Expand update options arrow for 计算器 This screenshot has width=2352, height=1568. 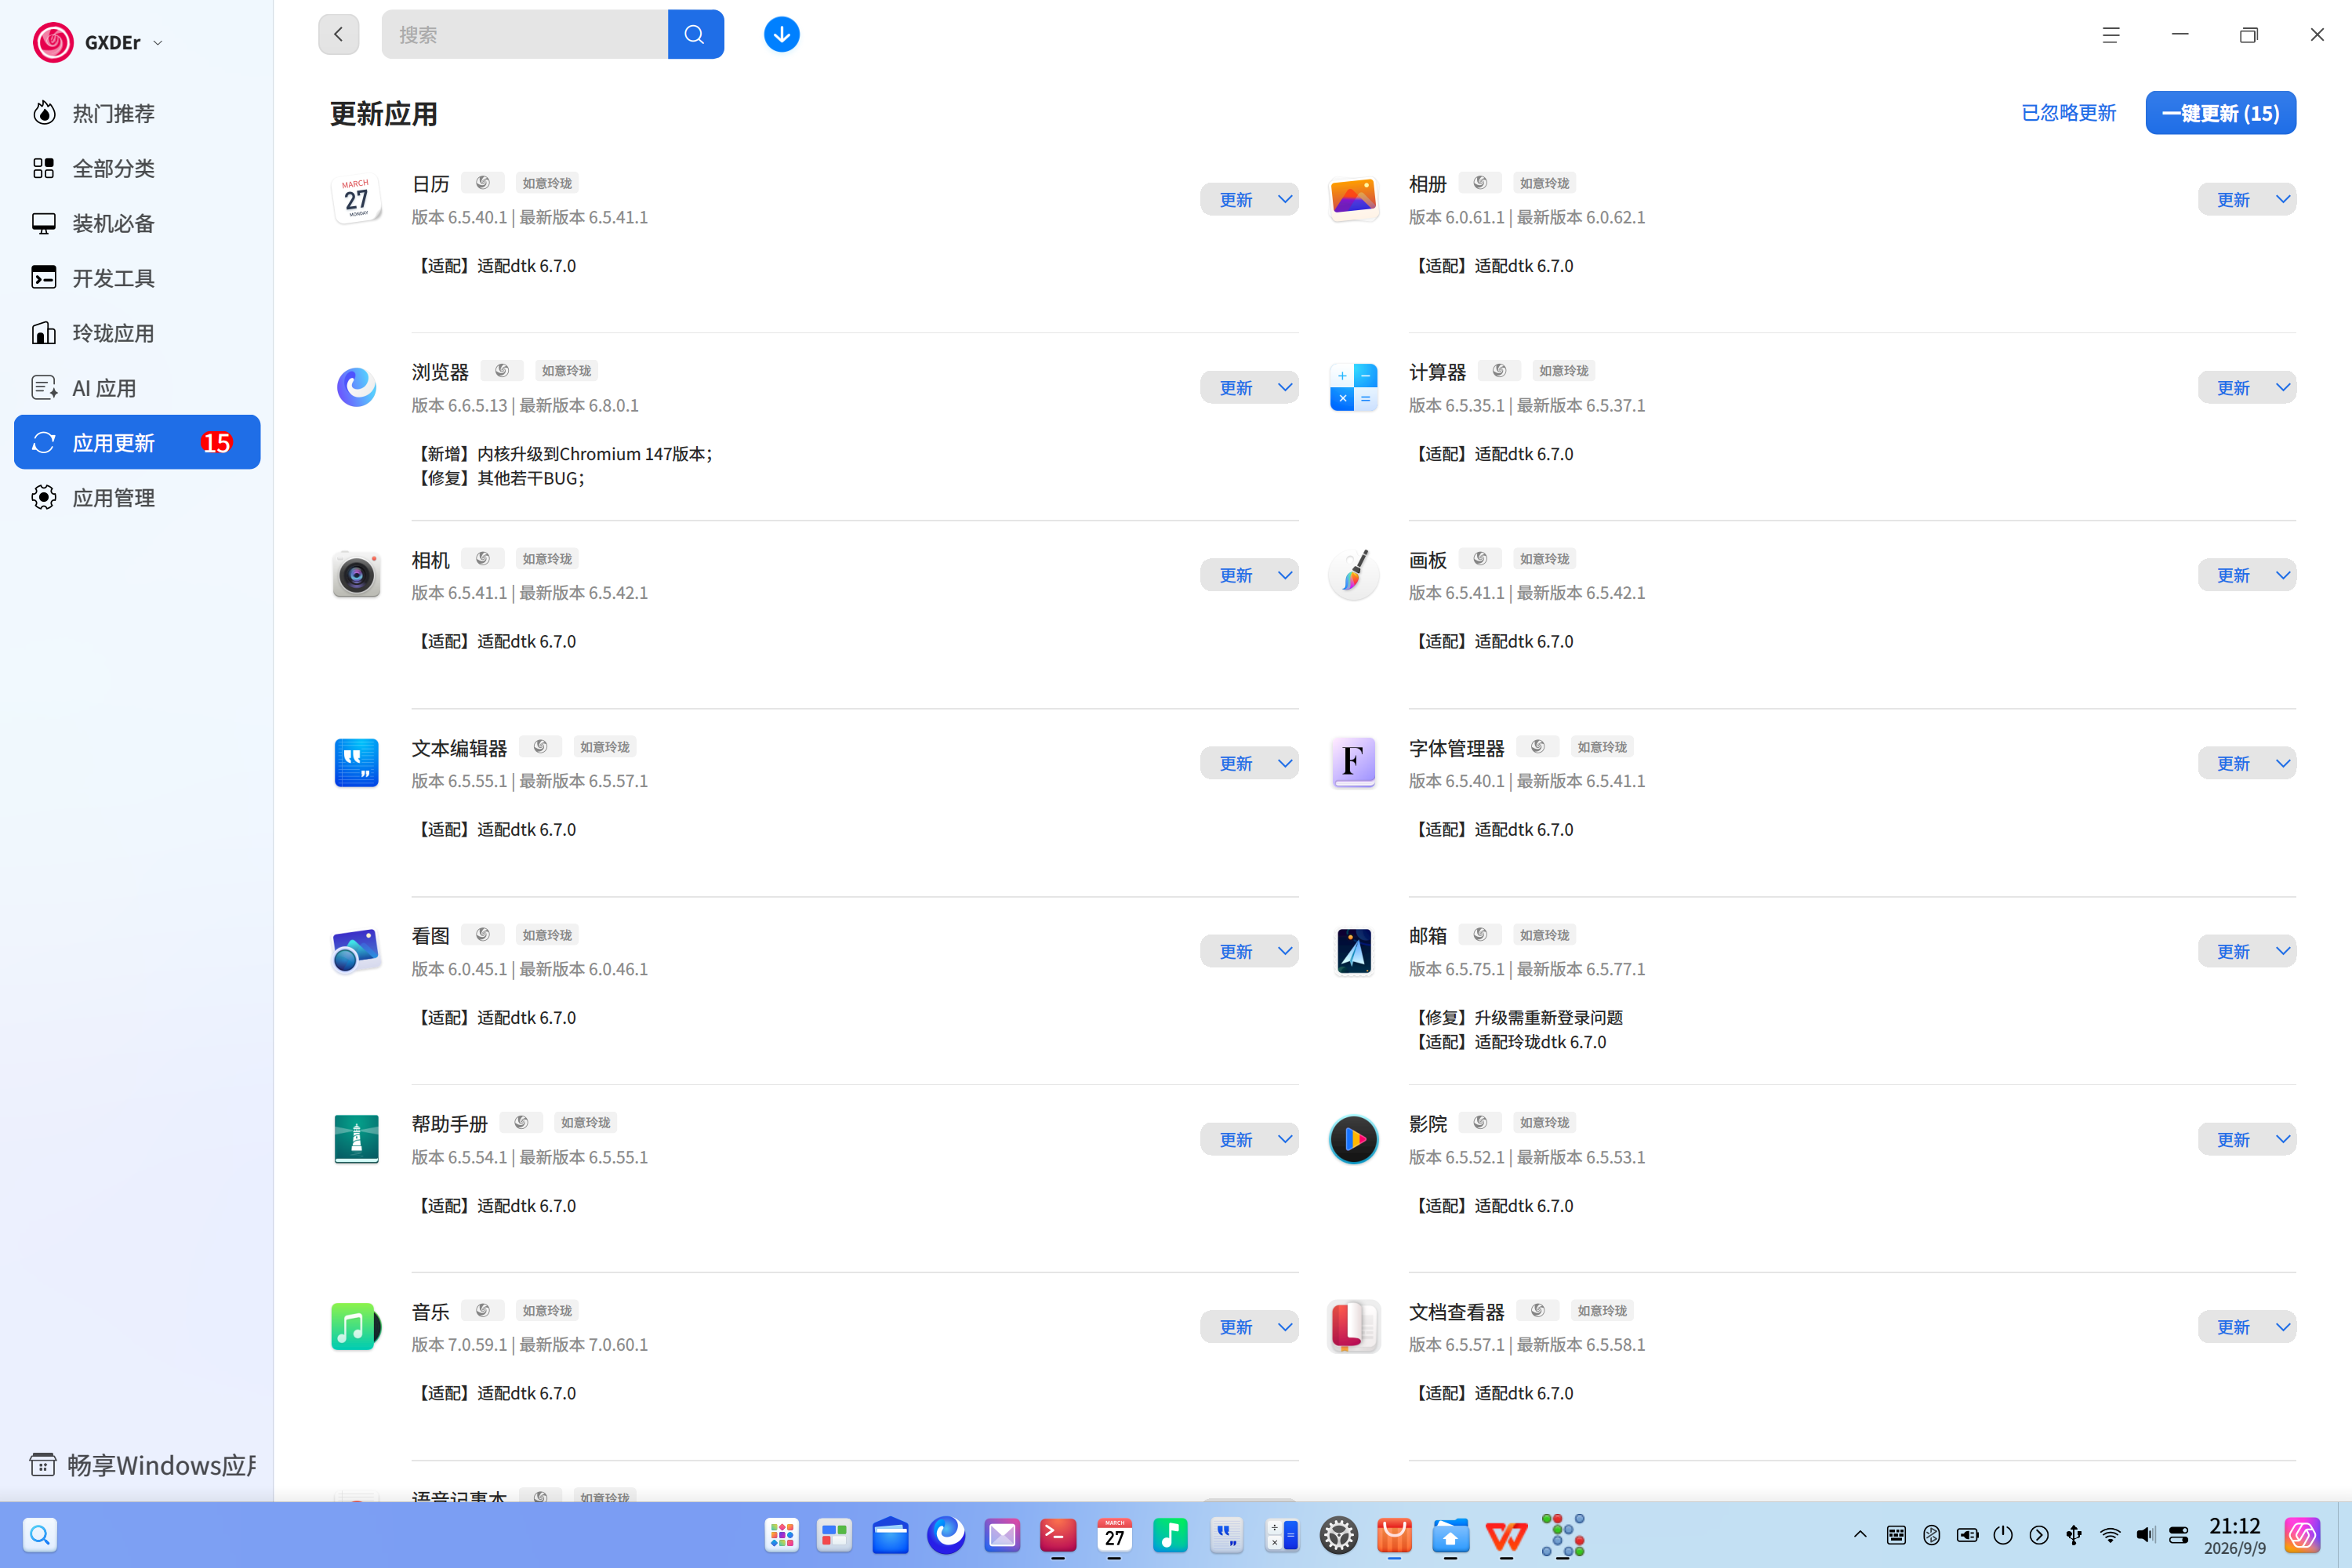[2283, 387]
